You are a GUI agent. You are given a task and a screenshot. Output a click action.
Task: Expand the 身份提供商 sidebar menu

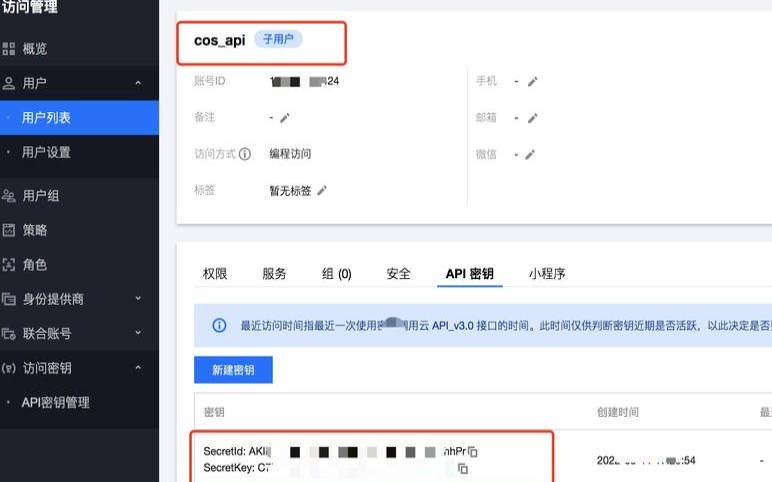click(x=138, y=298)
